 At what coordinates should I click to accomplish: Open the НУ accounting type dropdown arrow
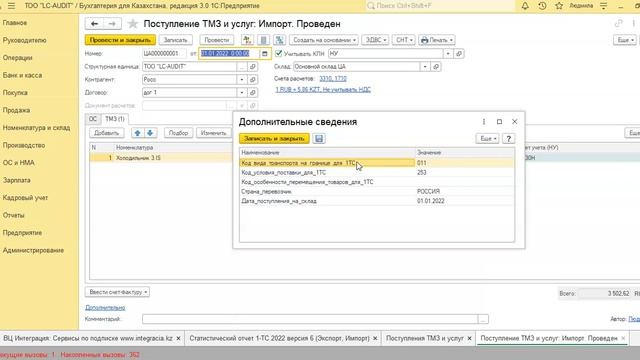[x=448, y=53]
